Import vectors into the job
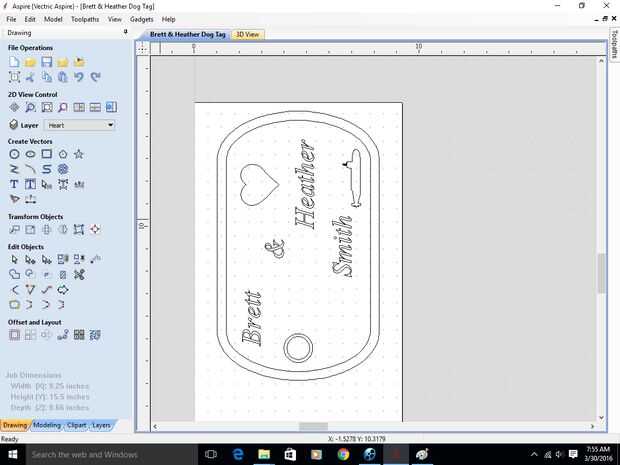 coord(63,62)
